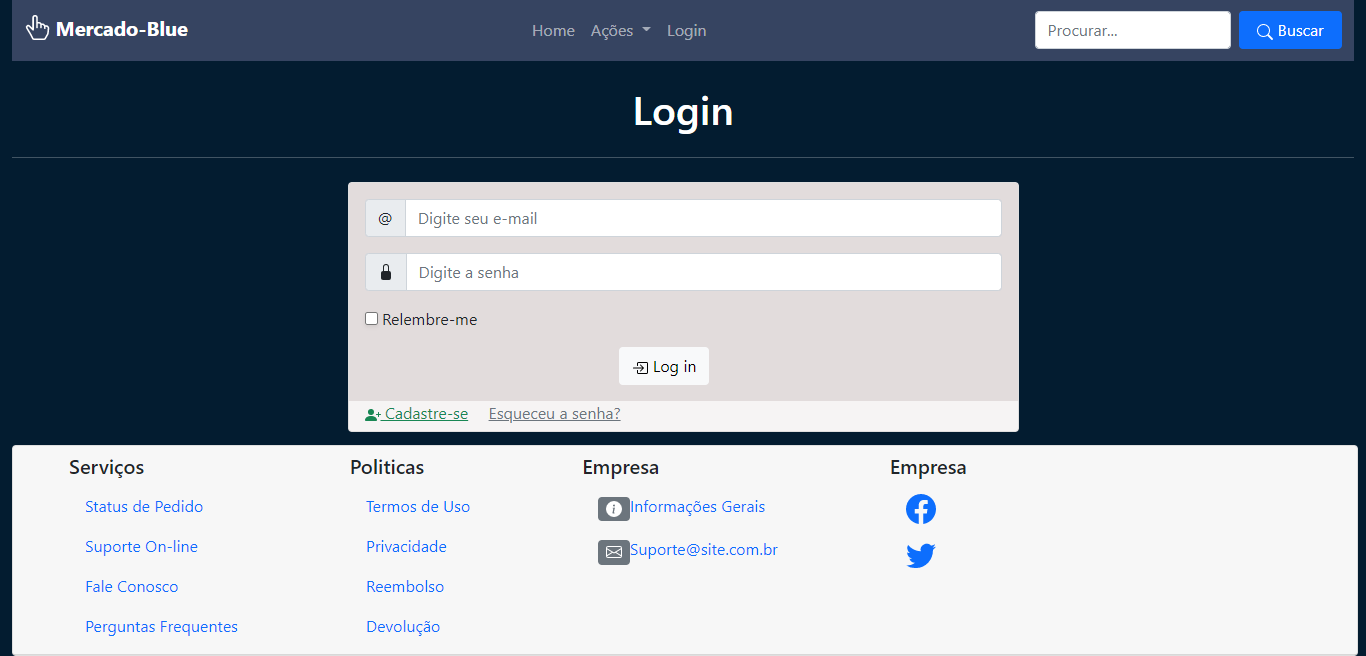Open the Termos de Uso page
This screenshot has height=656, width=1366.
click(x=418, y=507)
